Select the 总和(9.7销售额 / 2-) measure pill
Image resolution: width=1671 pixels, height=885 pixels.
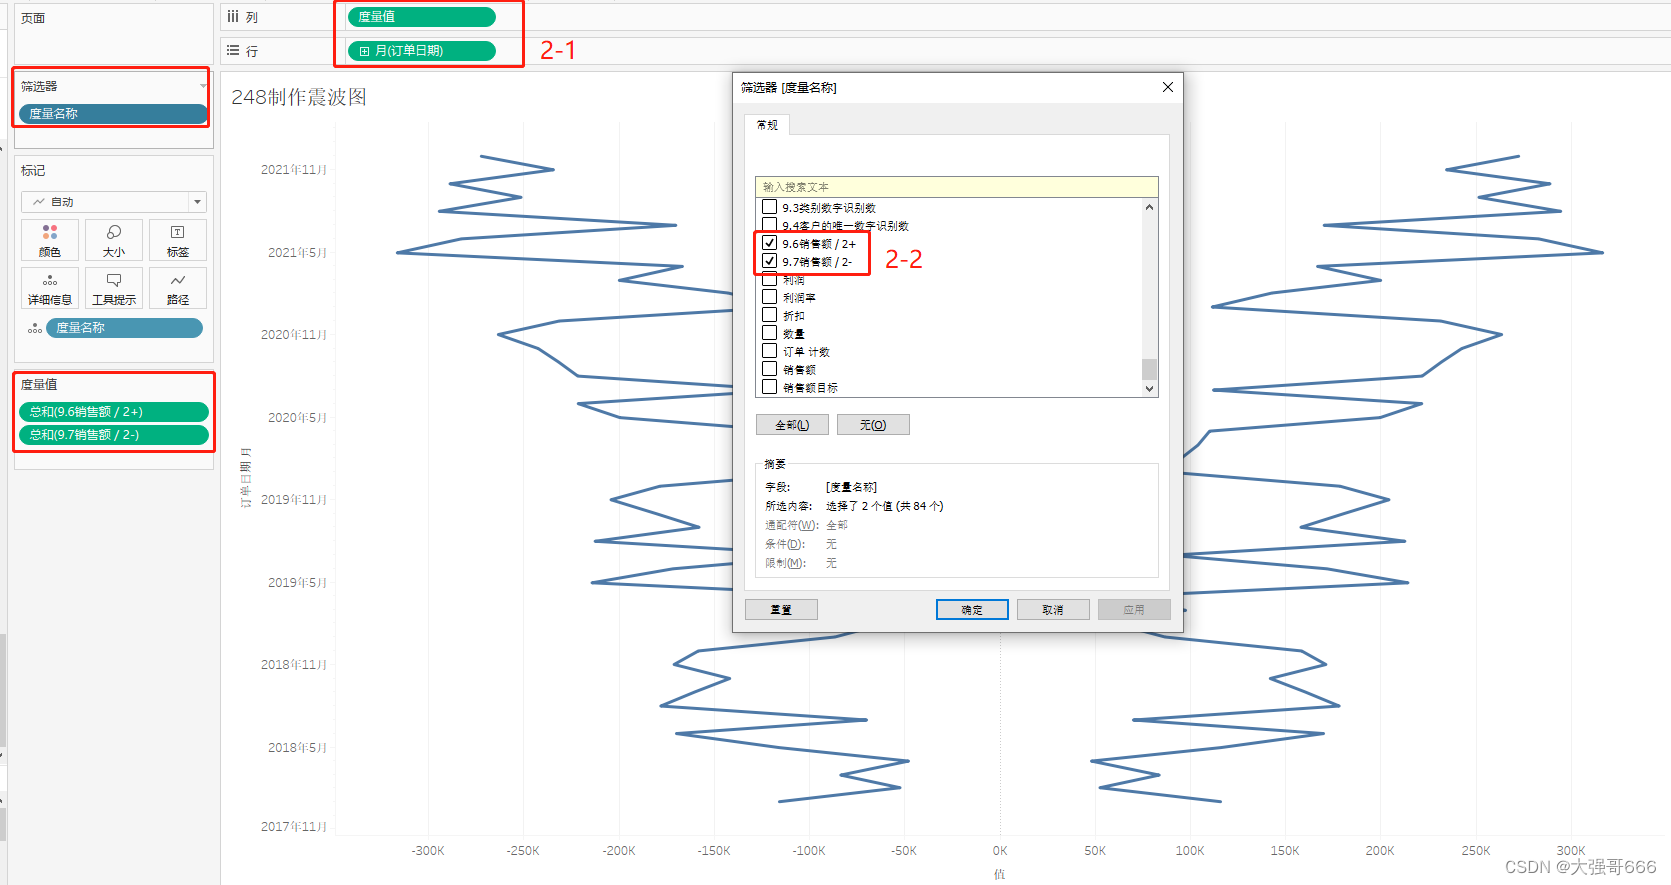(113, 435)
